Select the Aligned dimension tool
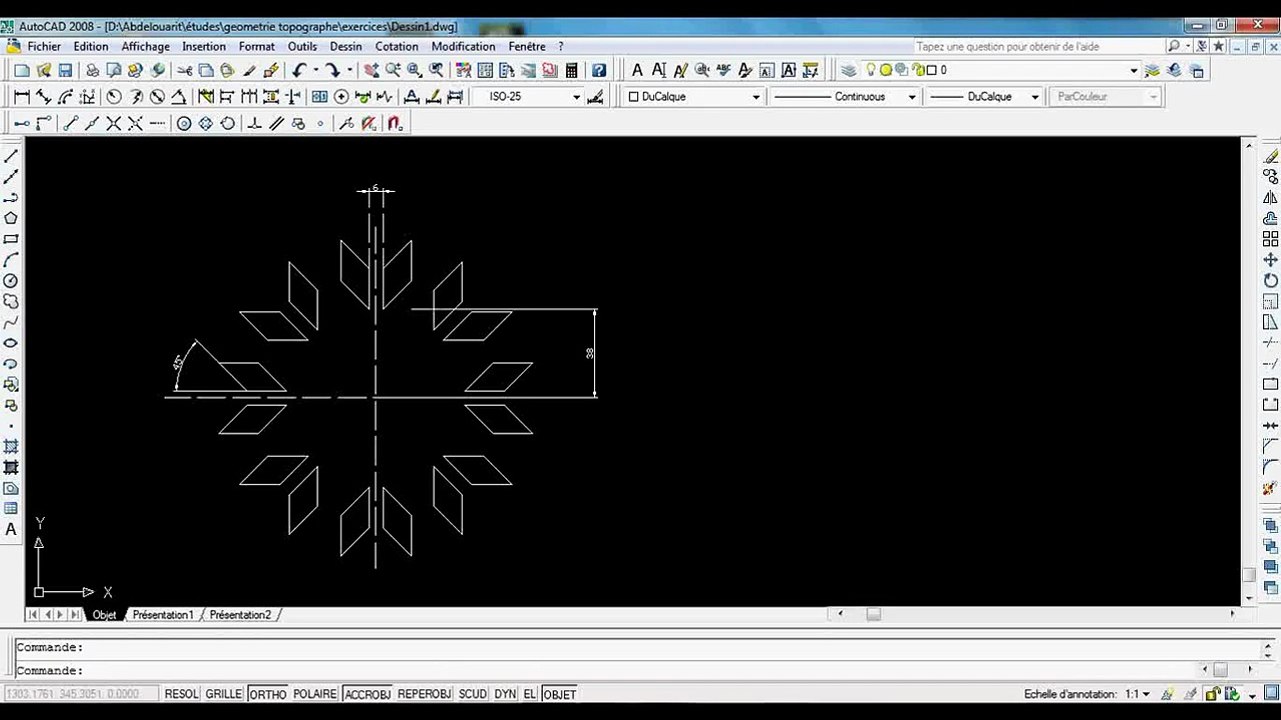 pyautogui.click(x=43, y=97)
